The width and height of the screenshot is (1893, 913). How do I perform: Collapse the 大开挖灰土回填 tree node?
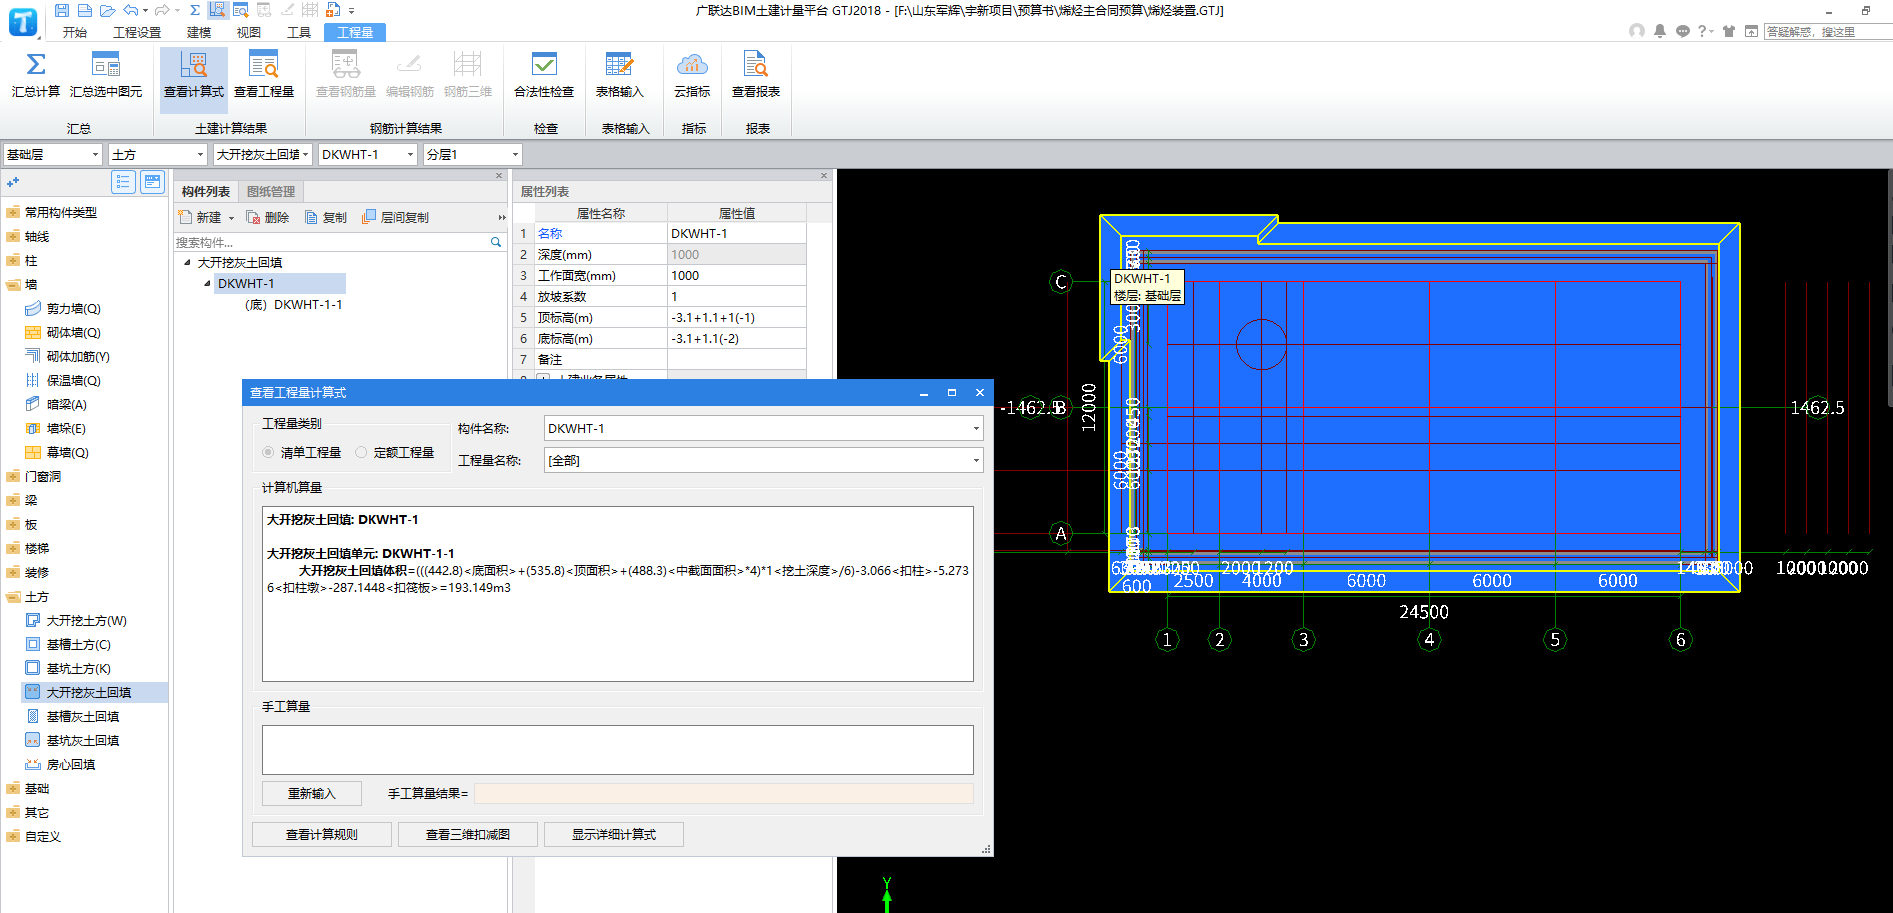click(x=187, y=262)
